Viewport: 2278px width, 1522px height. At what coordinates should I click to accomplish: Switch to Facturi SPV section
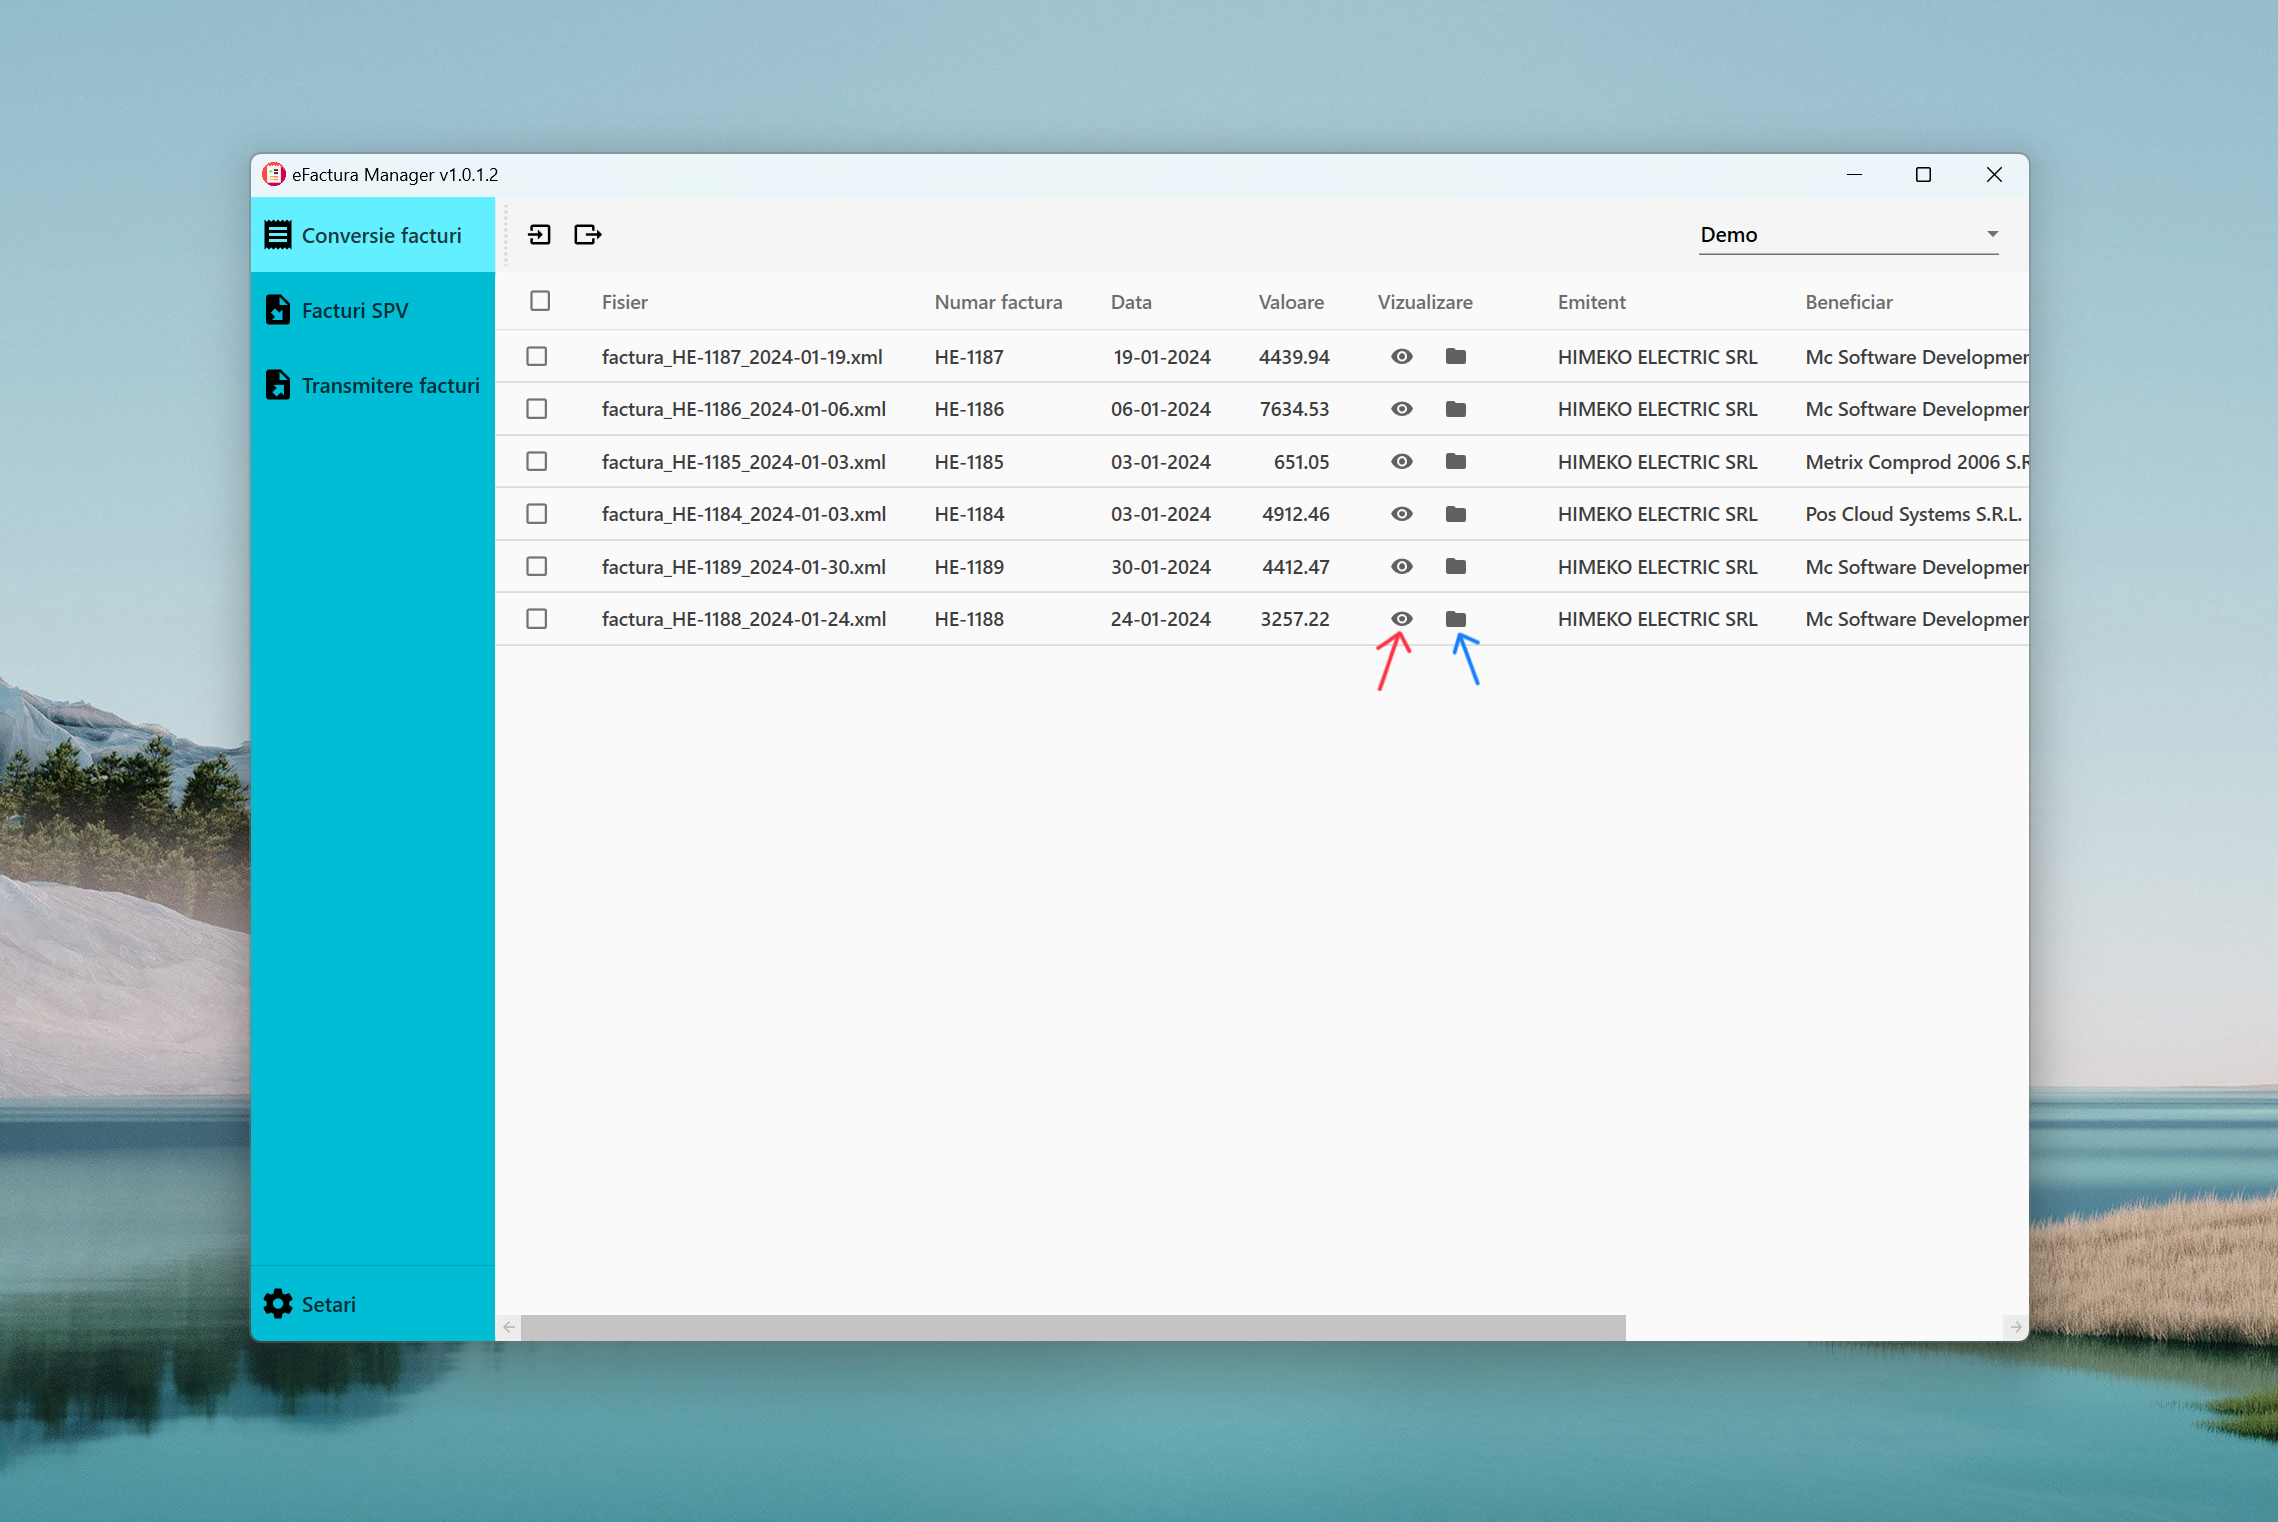coord(355,310)
